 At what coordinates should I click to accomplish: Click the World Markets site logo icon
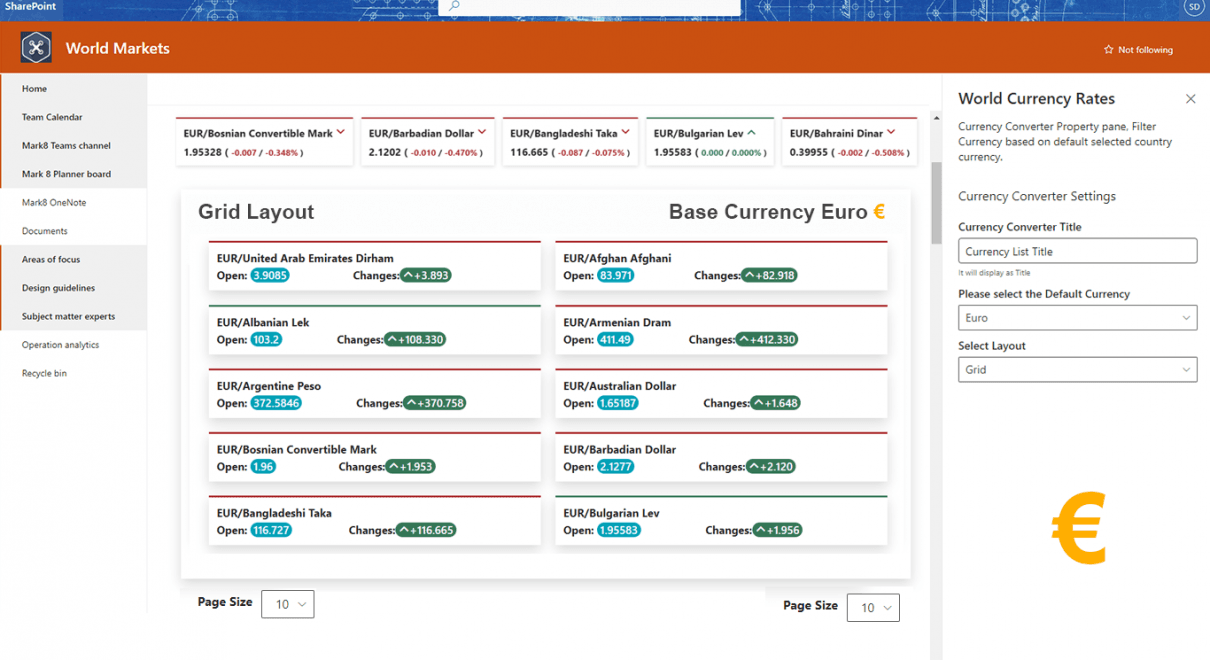point(36,48)
